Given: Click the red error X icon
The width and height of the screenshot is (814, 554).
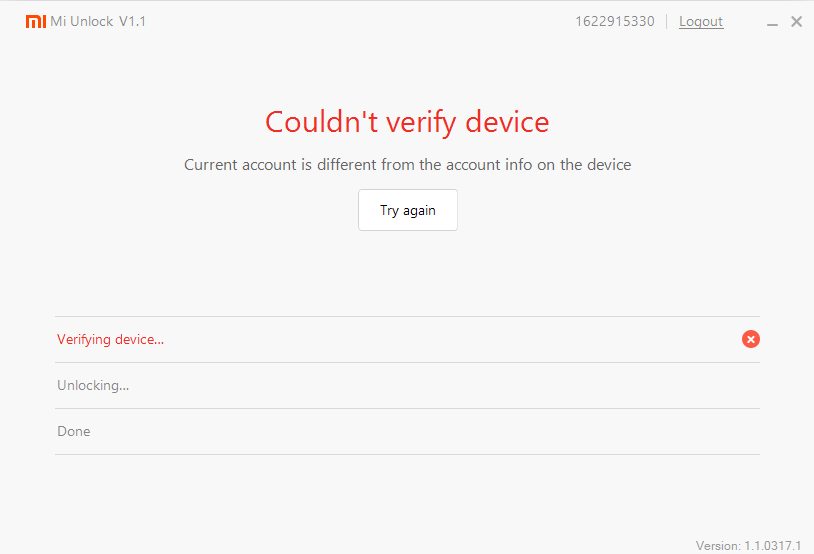Looking at the screenshot, I should click(x=751, y=339).
